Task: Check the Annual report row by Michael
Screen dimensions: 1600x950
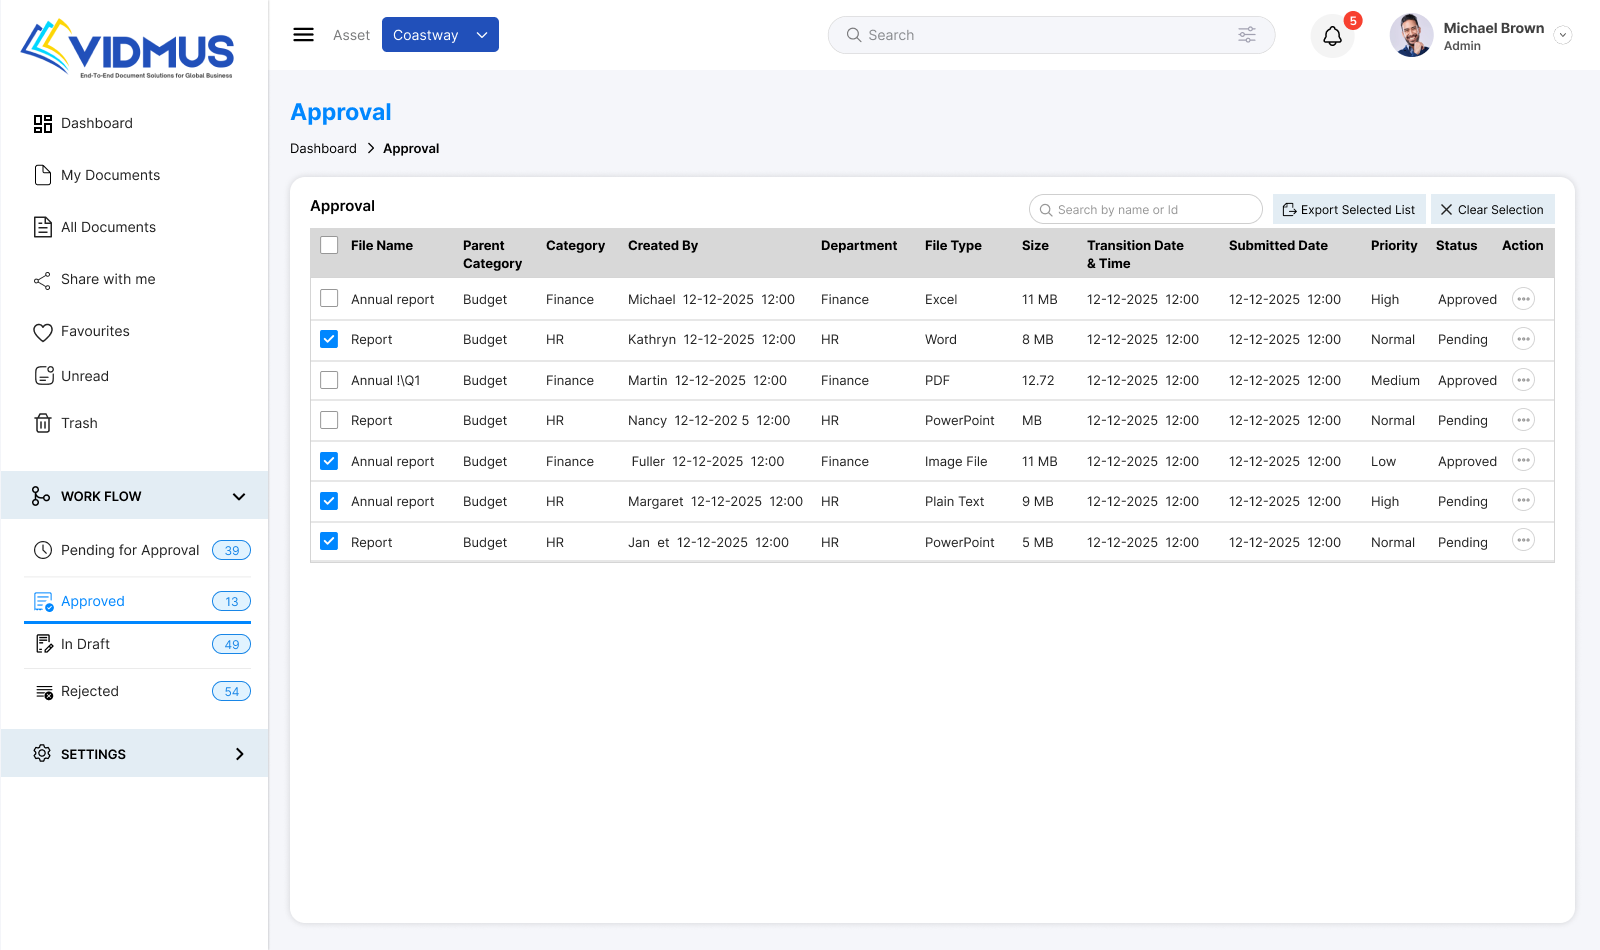Action: click(x=329, y=299)
